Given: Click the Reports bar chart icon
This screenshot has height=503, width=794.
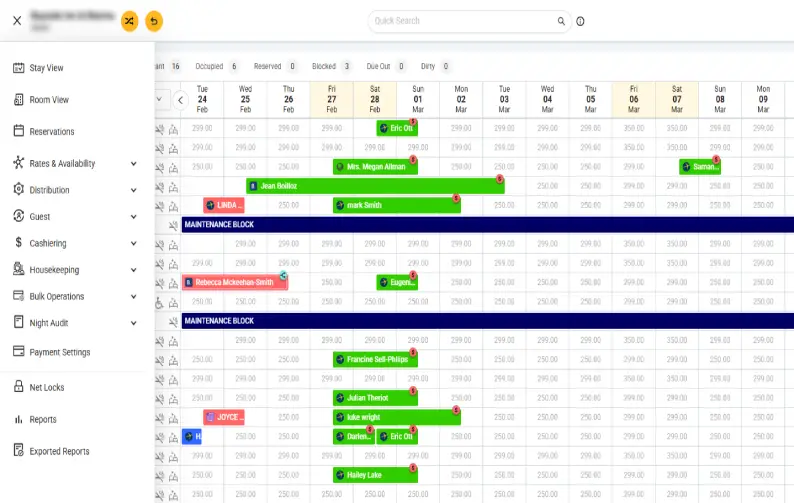Looking at the screenshot, I should point(18,419).
